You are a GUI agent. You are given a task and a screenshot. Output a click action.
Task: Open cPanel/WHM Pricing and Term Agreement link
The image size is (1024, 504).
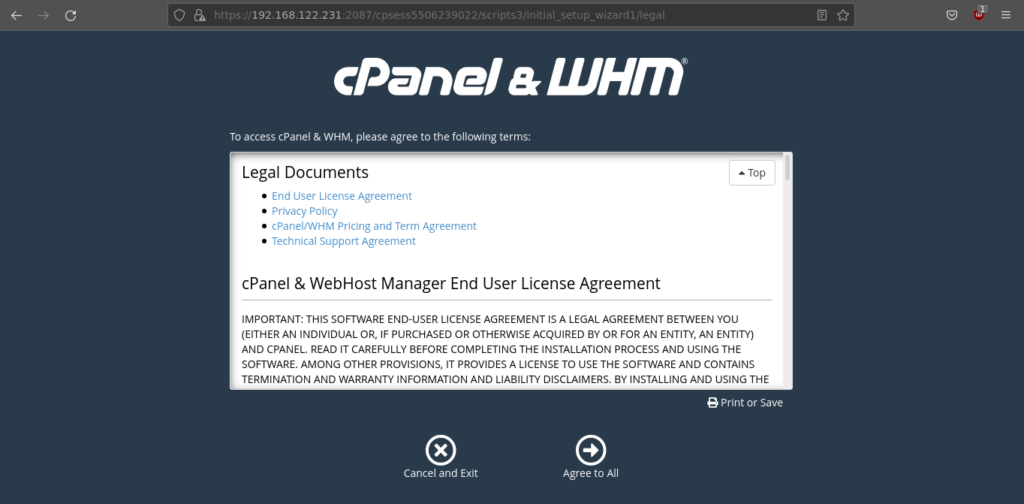(374, 226)
